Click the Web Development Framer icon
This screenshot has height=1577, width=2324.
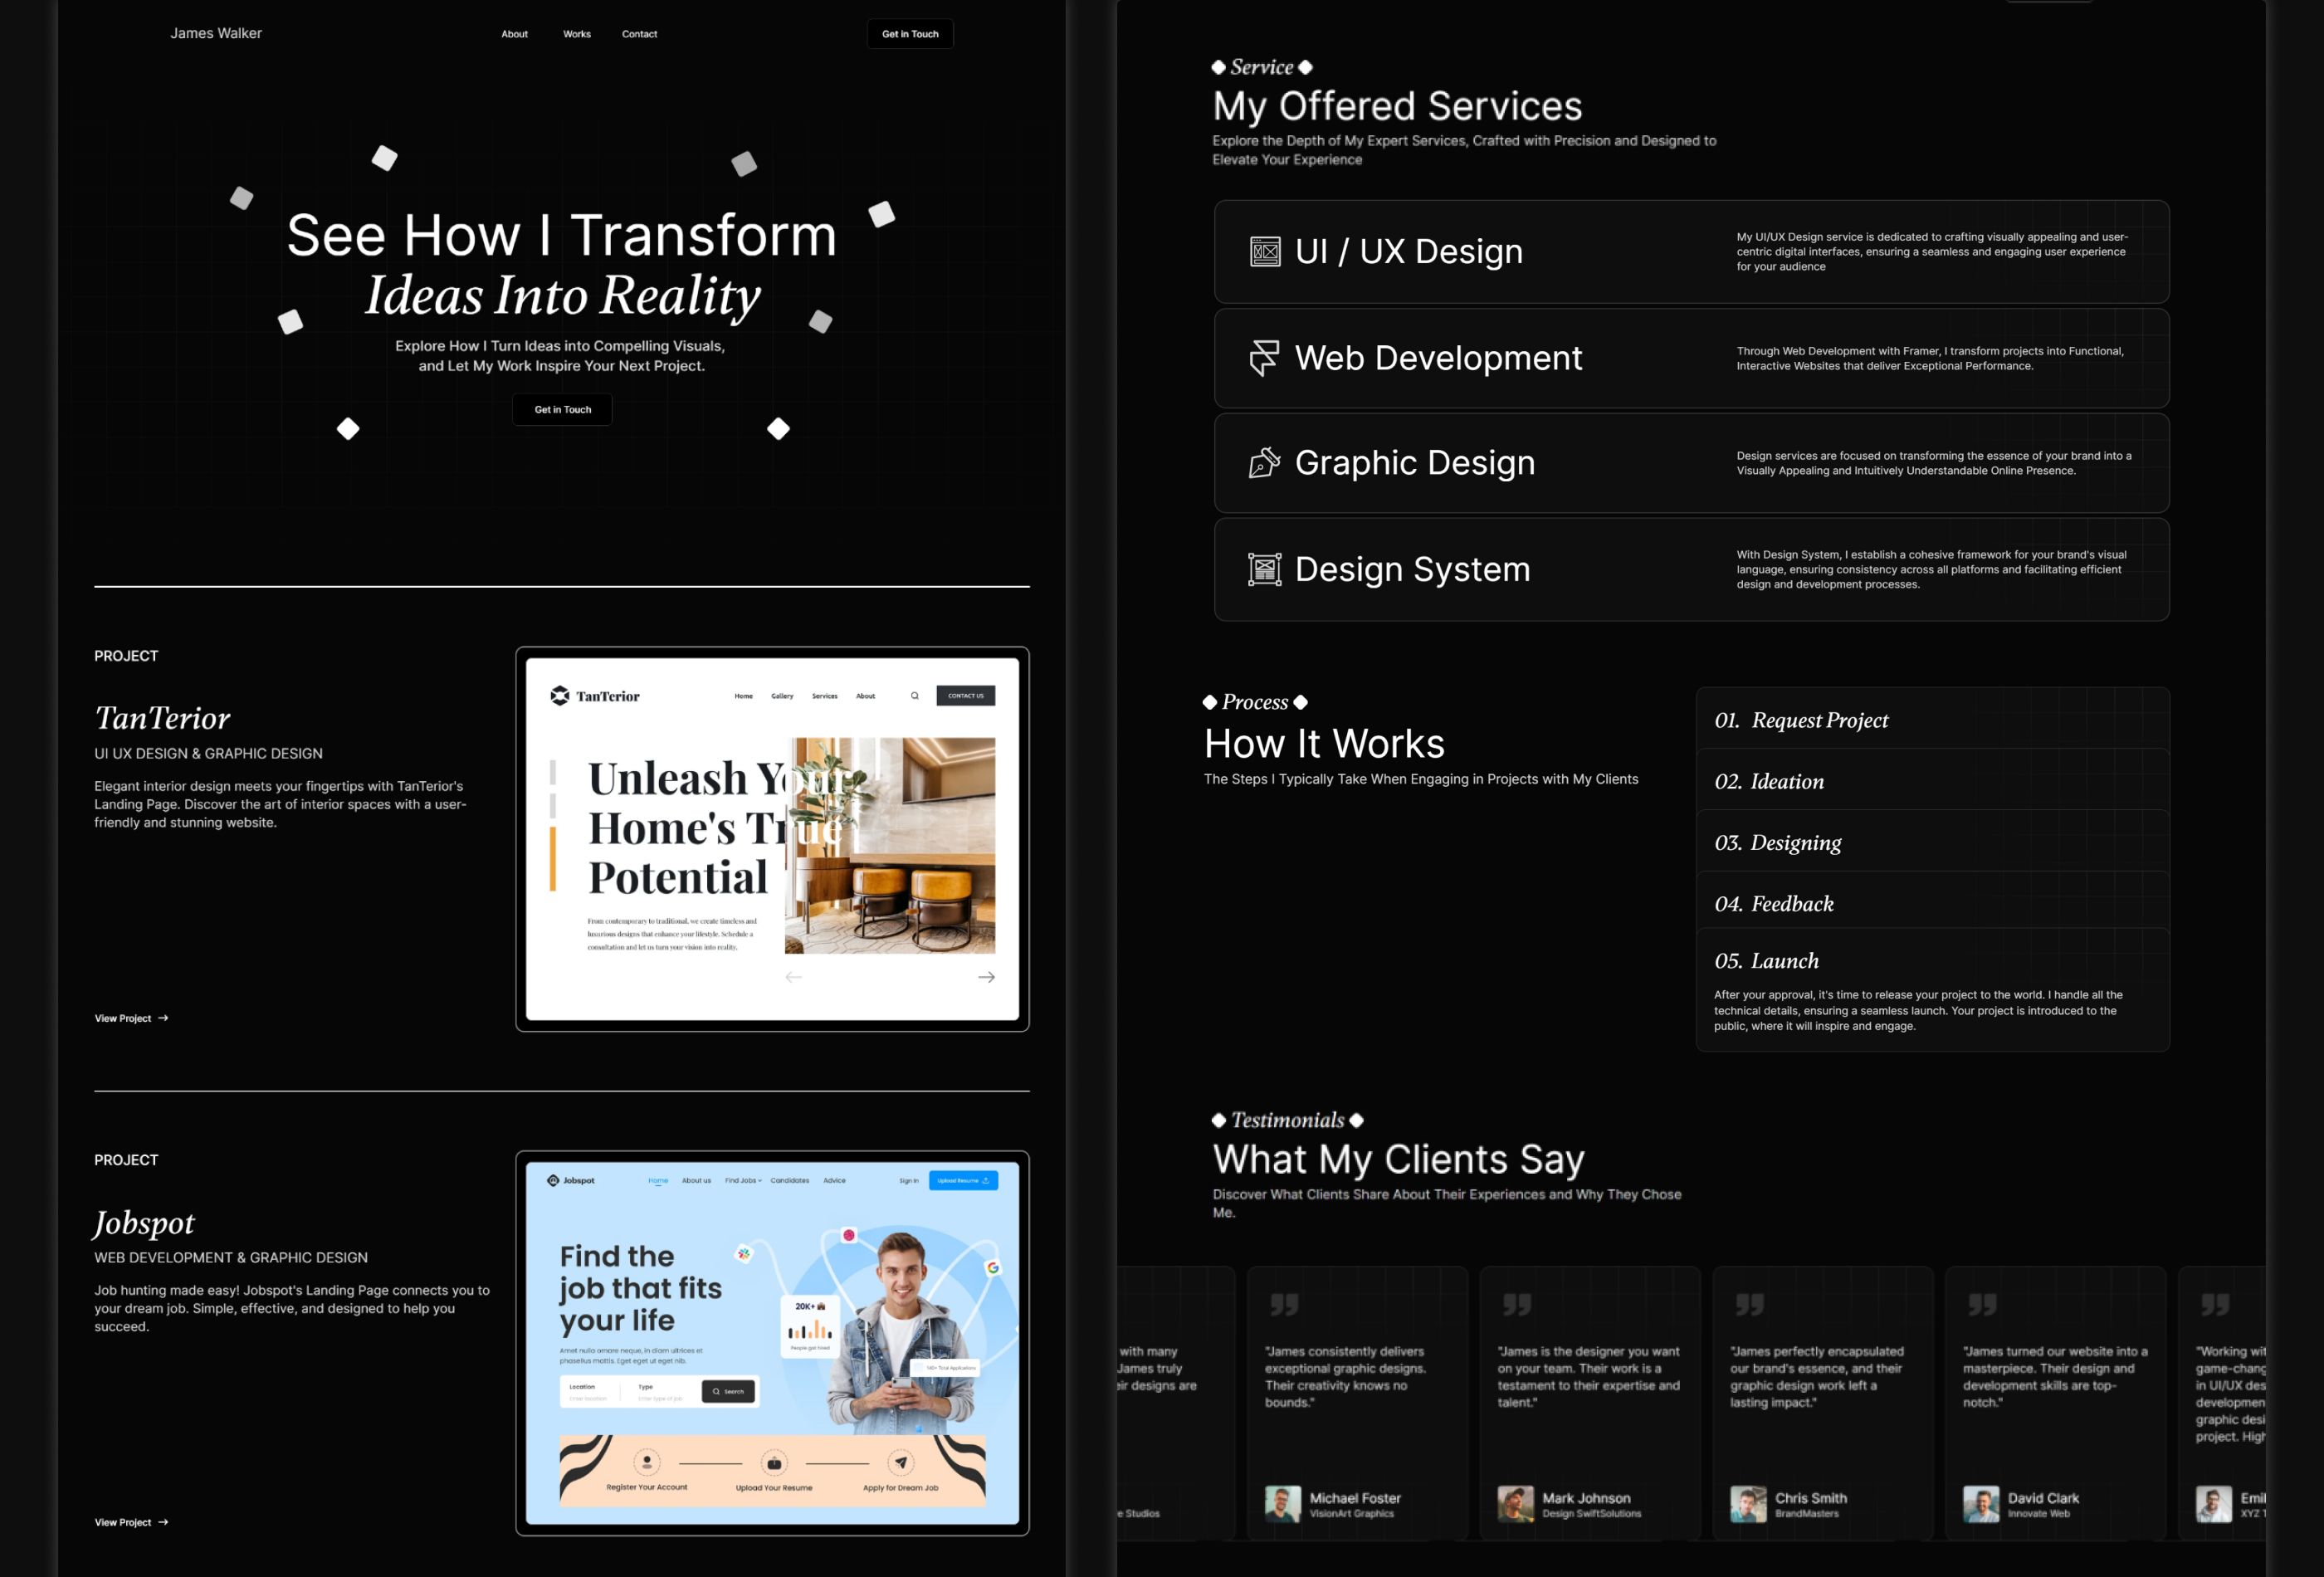[1264, 358]
